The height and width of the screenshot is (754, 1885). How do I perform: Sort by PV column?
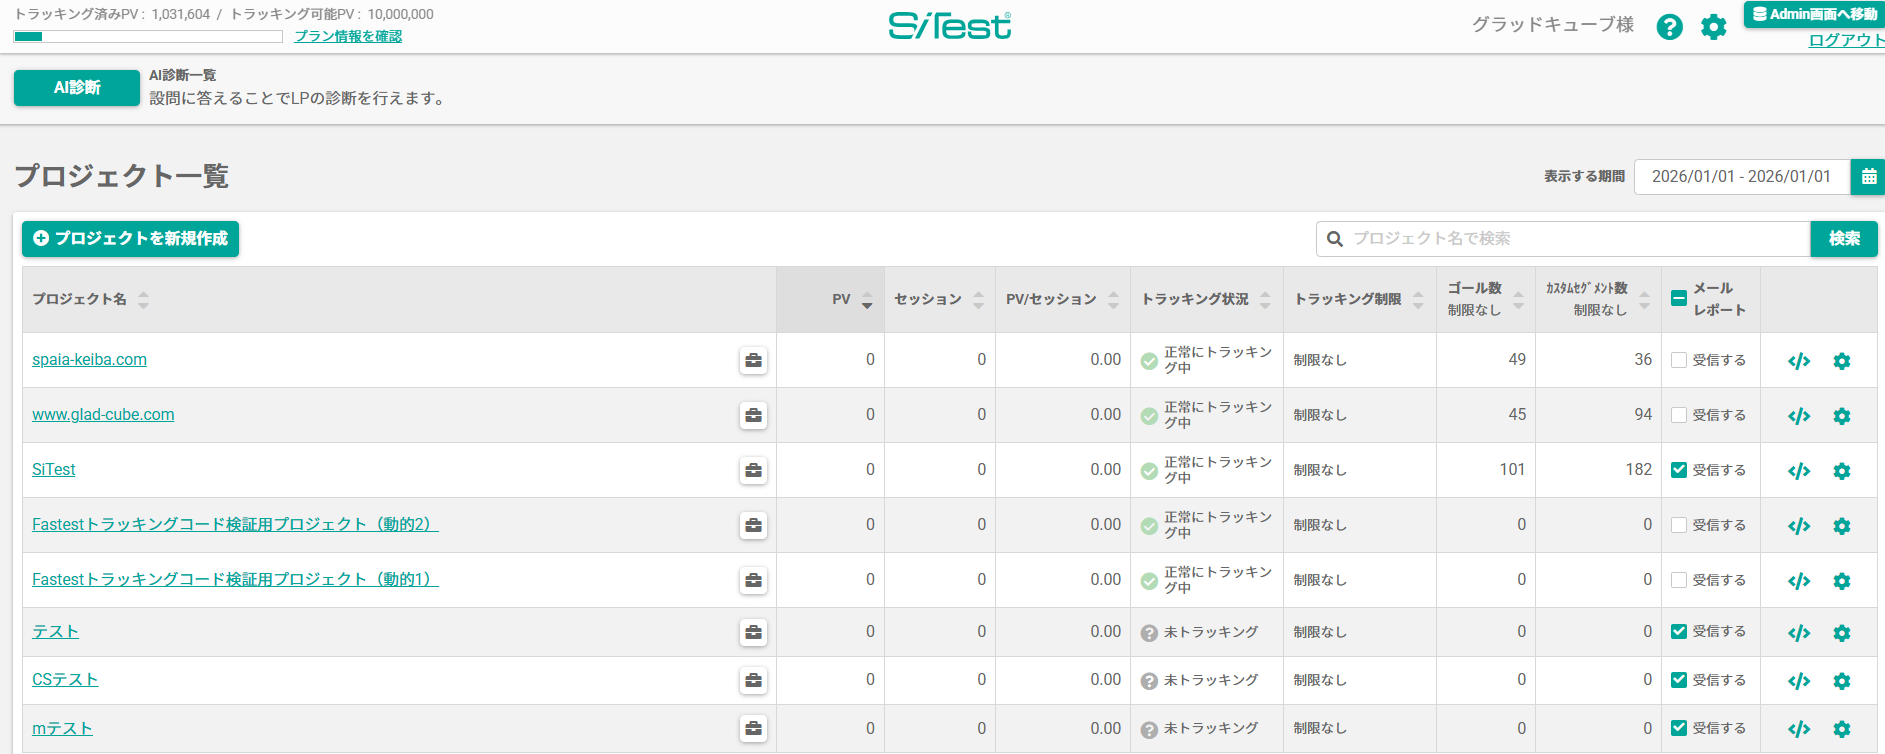pyautogui.click(x=867, y=300)
